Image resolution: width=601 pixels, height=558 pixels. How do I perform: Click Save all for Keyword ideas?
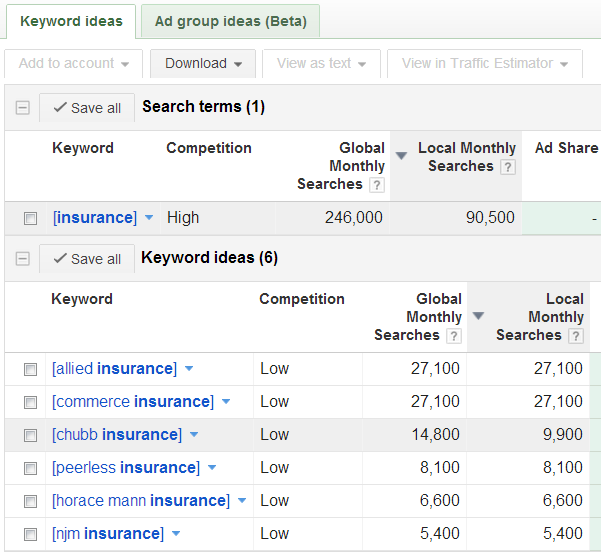pyautogui.click(x=87, y=259)
